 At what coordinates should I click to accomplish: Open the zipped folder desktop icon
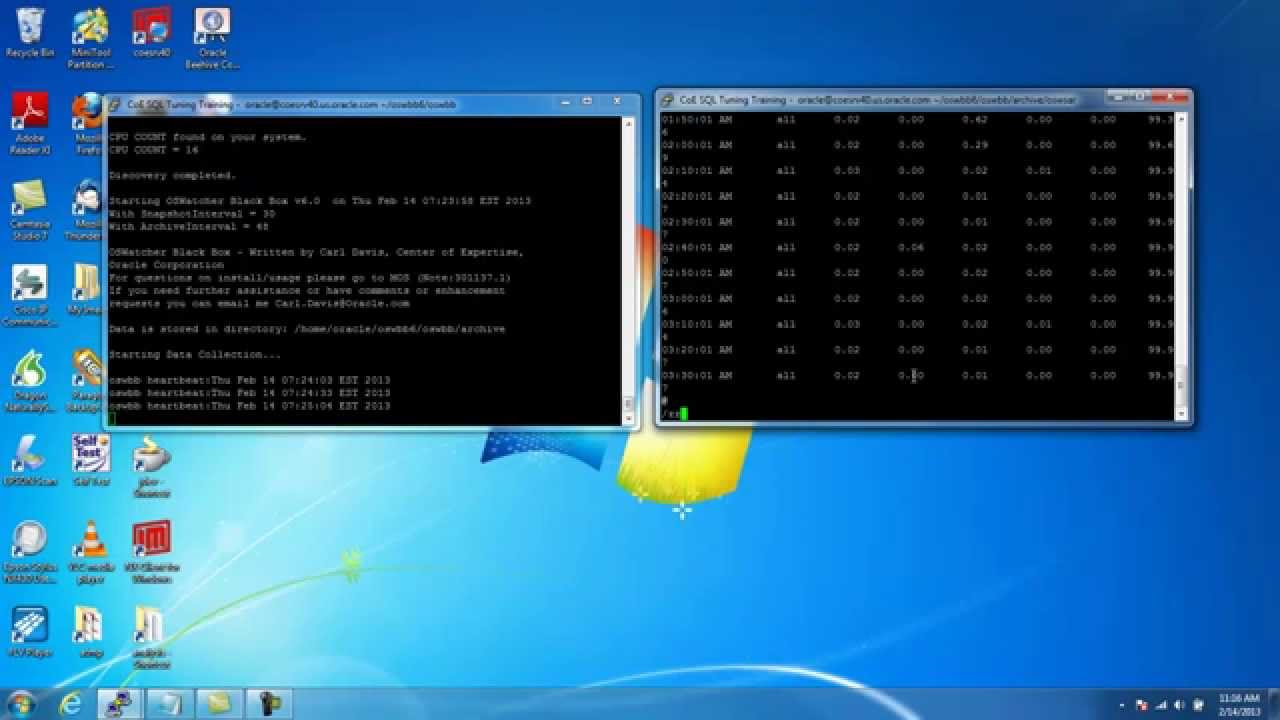coord(90,632)
